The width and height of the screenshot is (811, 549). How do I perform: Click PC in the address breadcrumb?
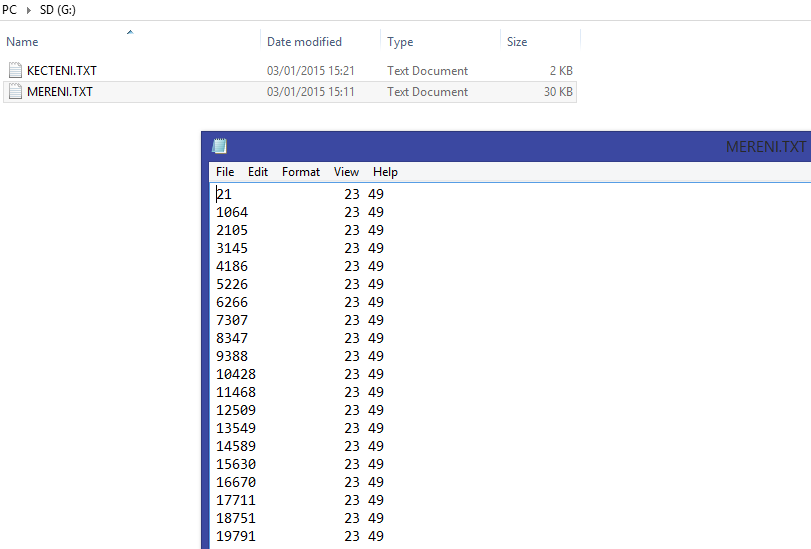tap(10, 10)
